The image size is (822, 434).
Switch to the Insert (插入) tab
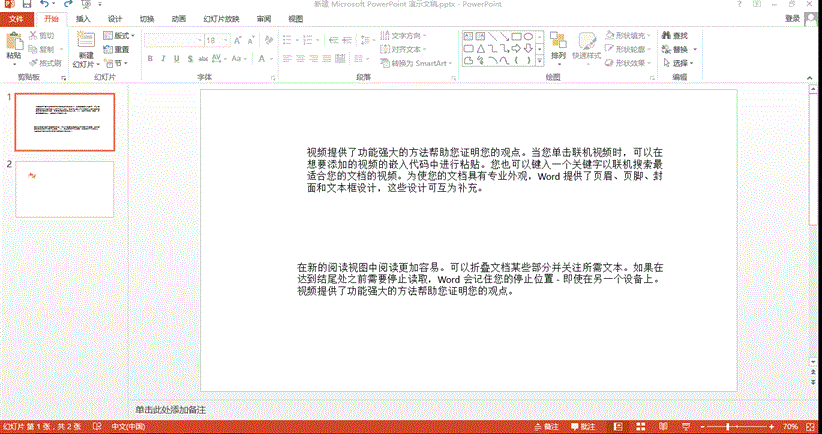tap(83, 19)
